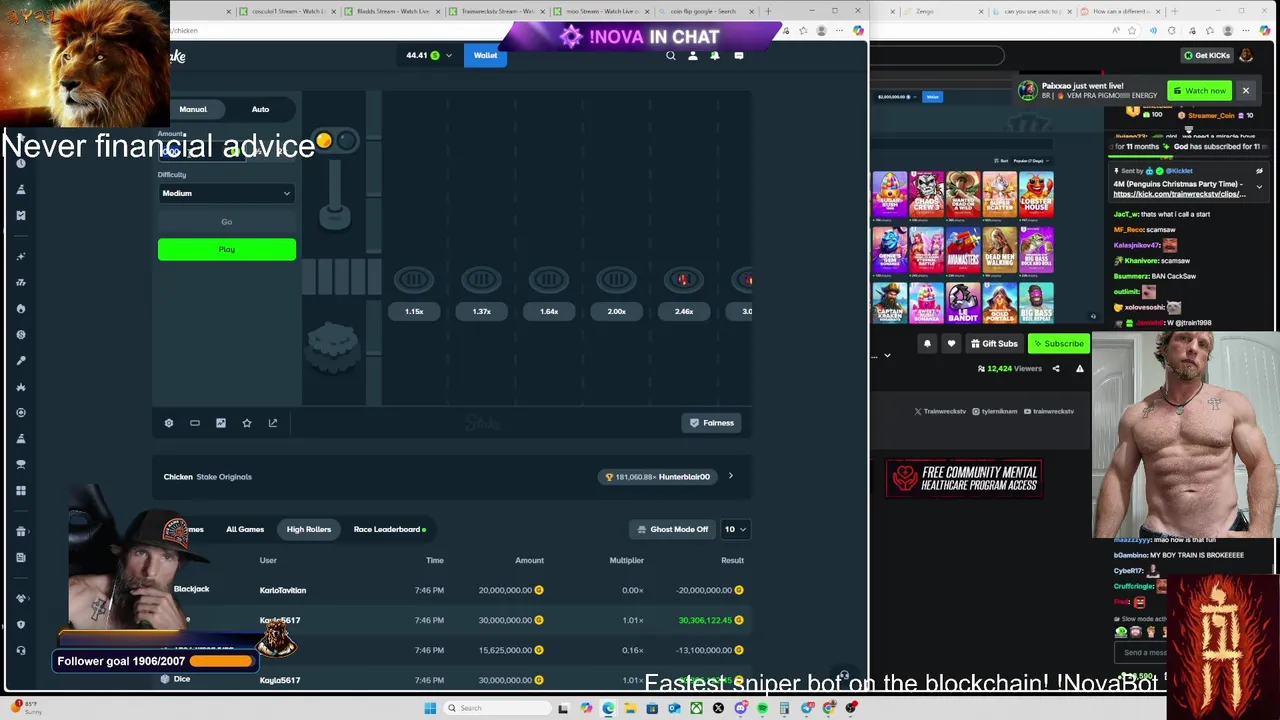Click Gift Subs button
This screenshot has height=720, width=1280.
click(994, 344)
